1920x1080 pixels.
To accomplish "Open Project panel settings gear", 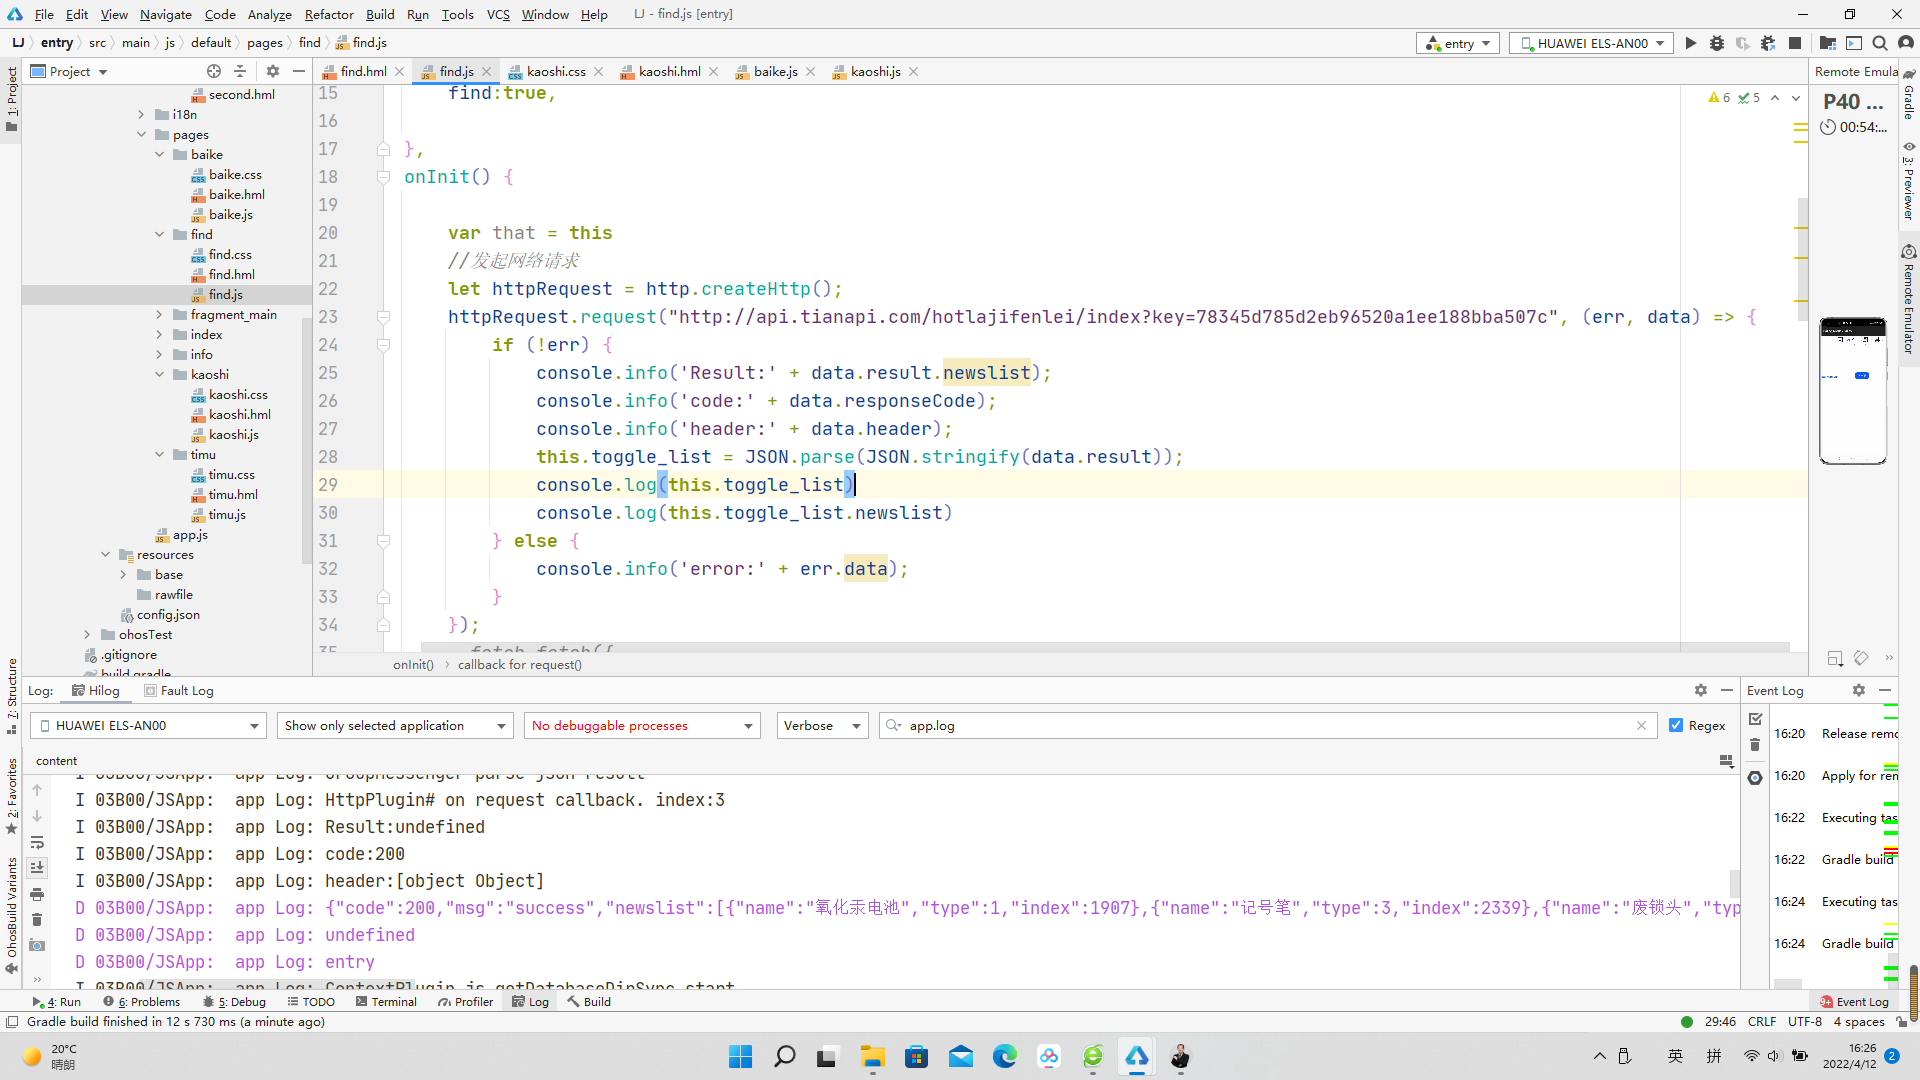I will [273, 71].
